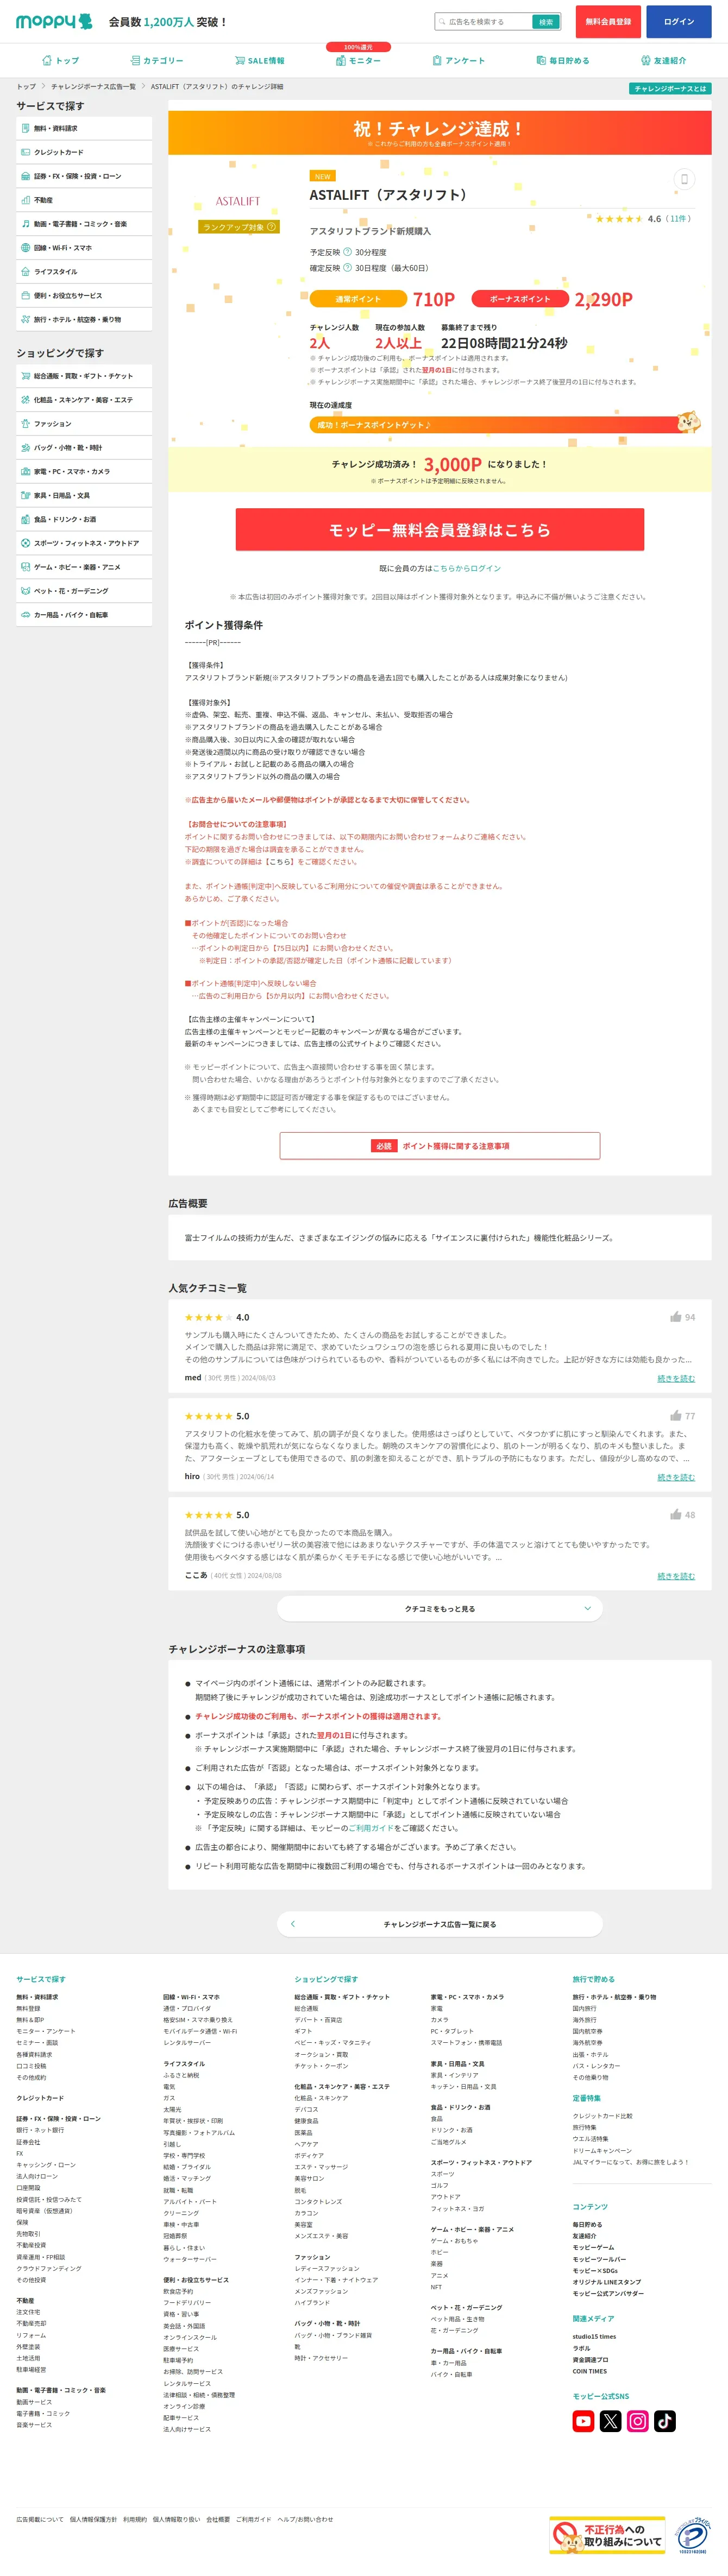728x2576 pixels.
Task: Select 便利・お役立ちサービス sidebar item
Action: pyautogui.click(x=84, y=296)
